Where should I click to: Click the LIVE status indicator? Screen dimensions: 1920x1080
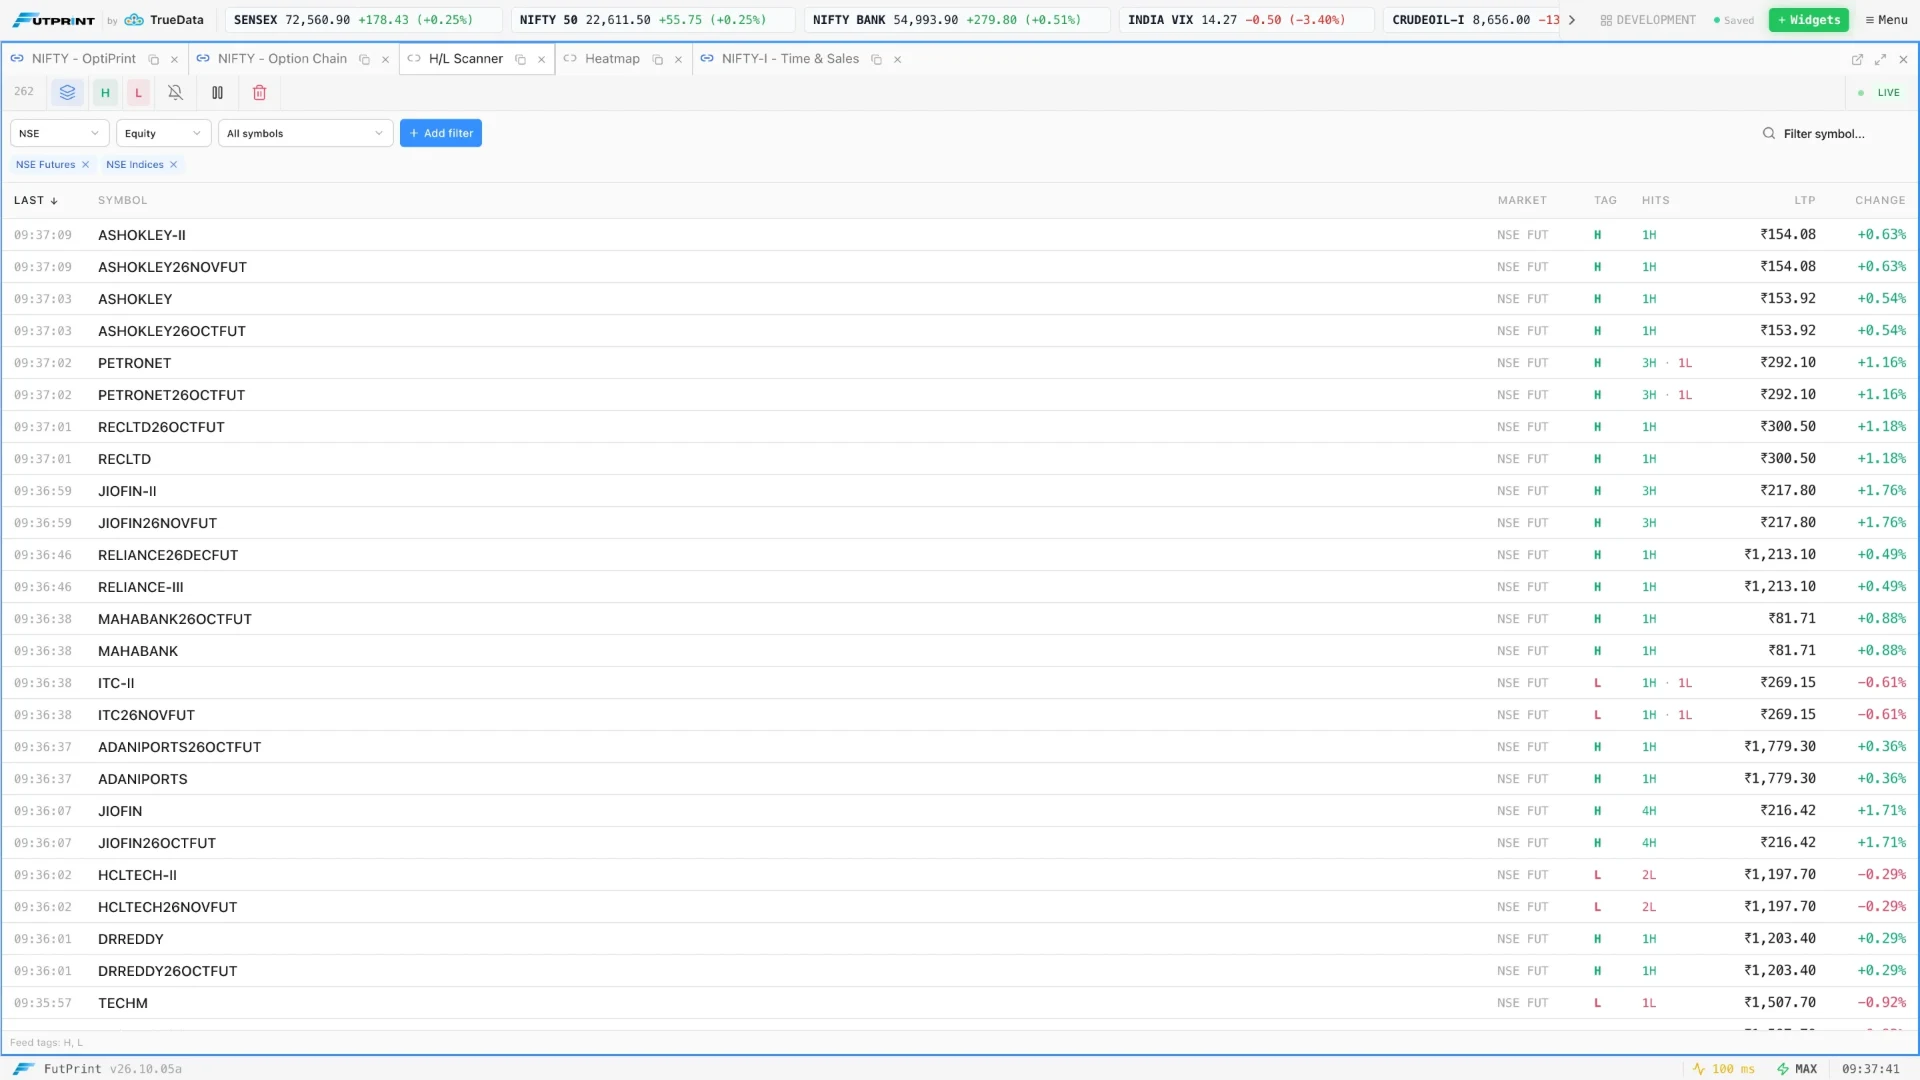click(x=1879, y=92)
